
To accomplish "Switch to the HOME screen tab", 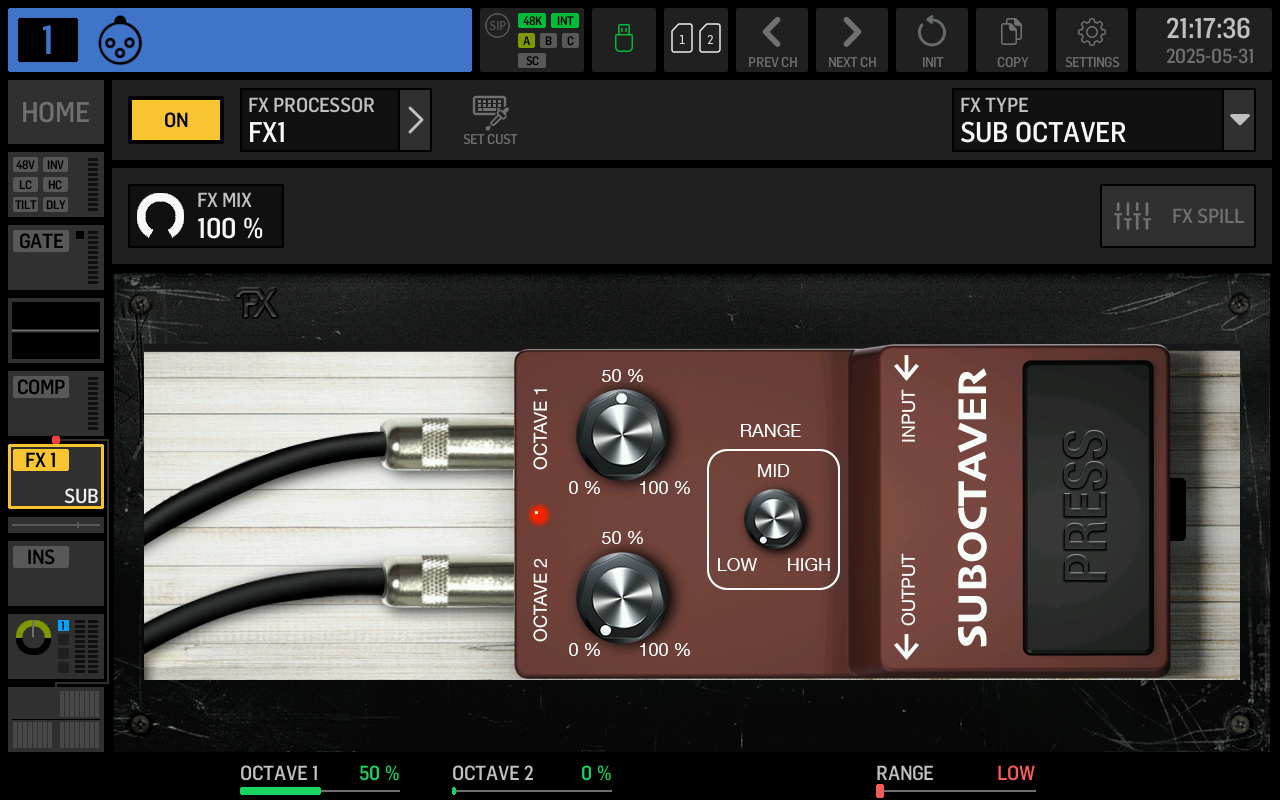I will click(x=55, y=112).
